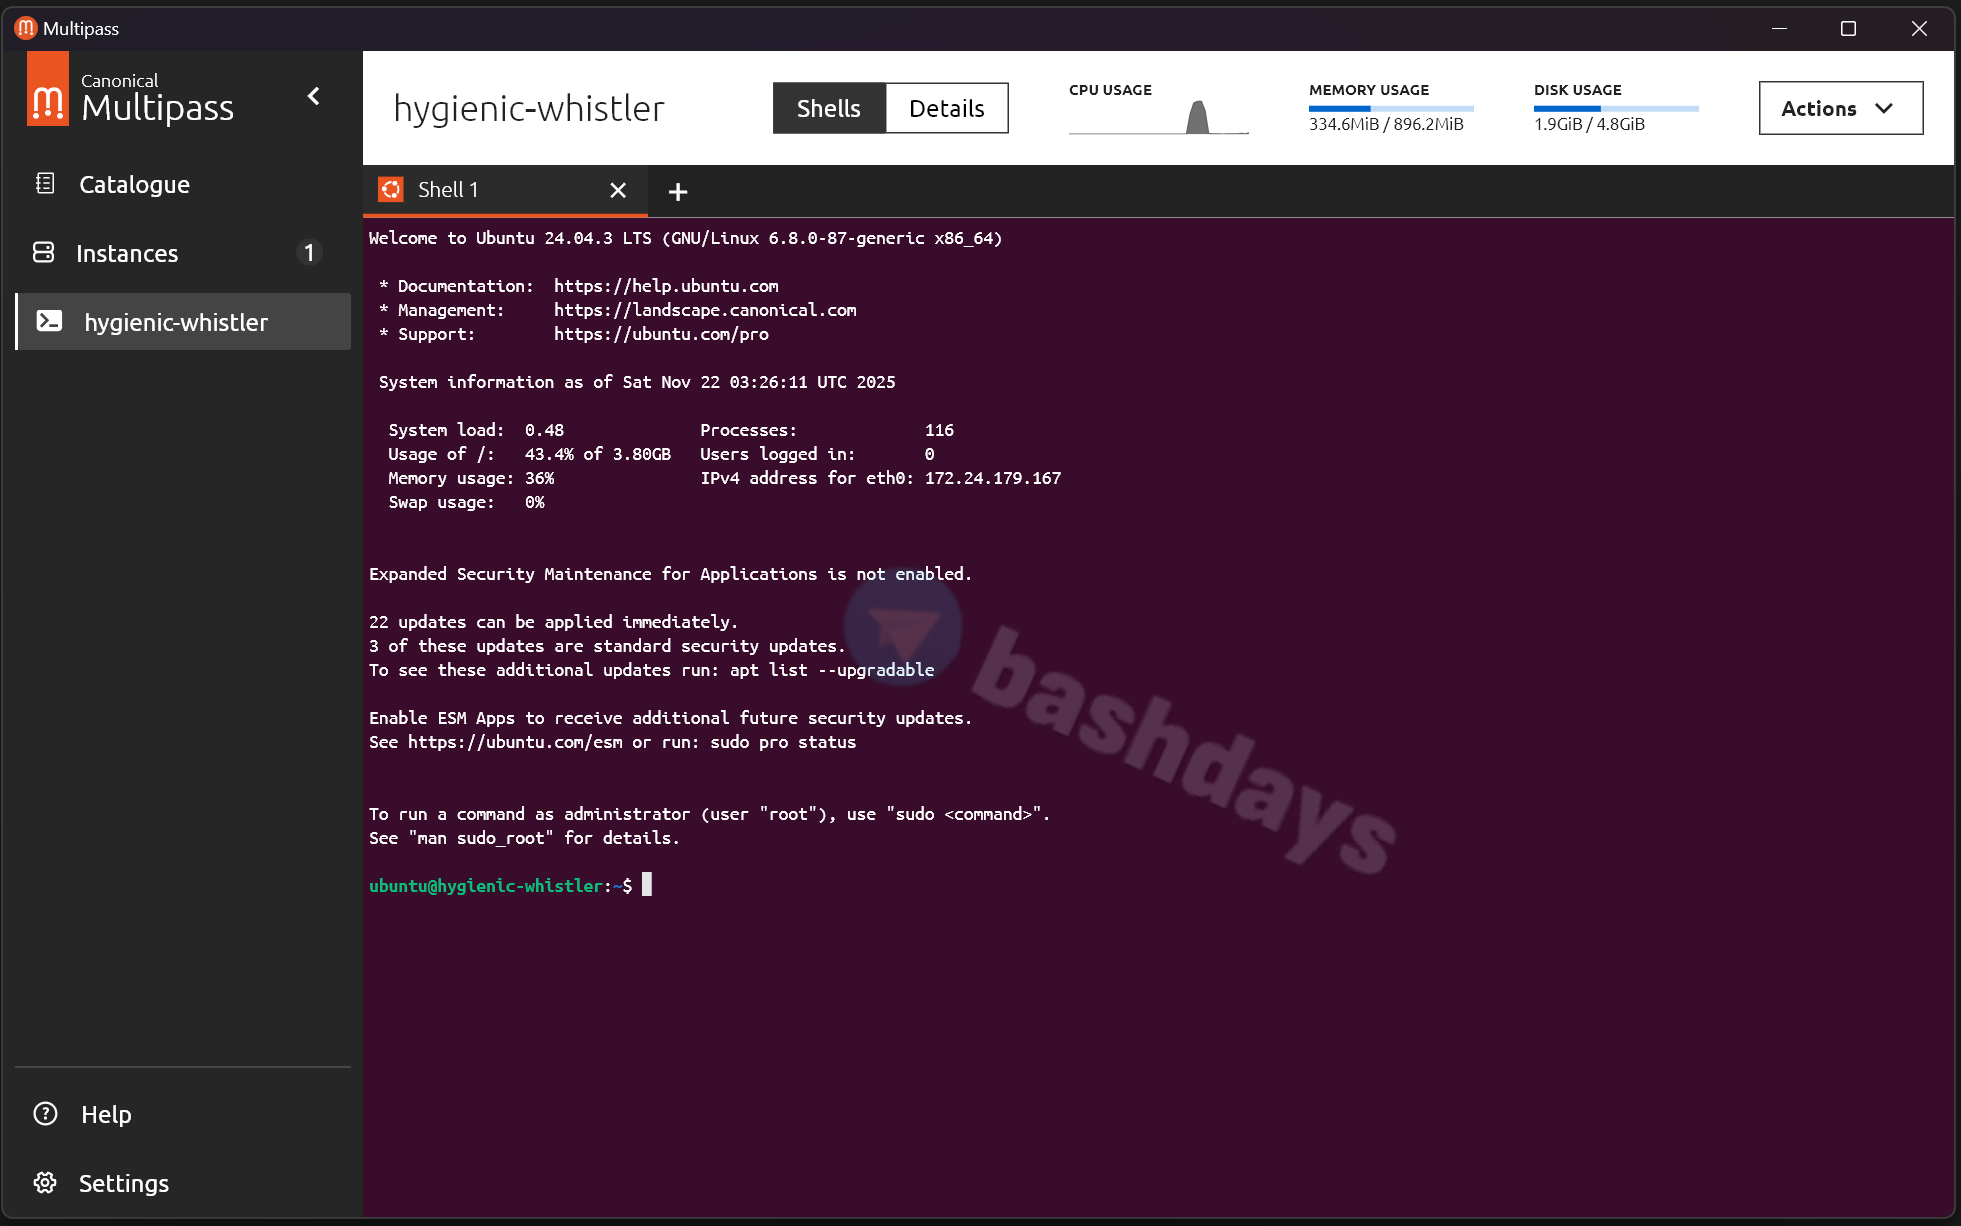
Task: Click the memory usage bar
Action: (x=1390, y=108)
